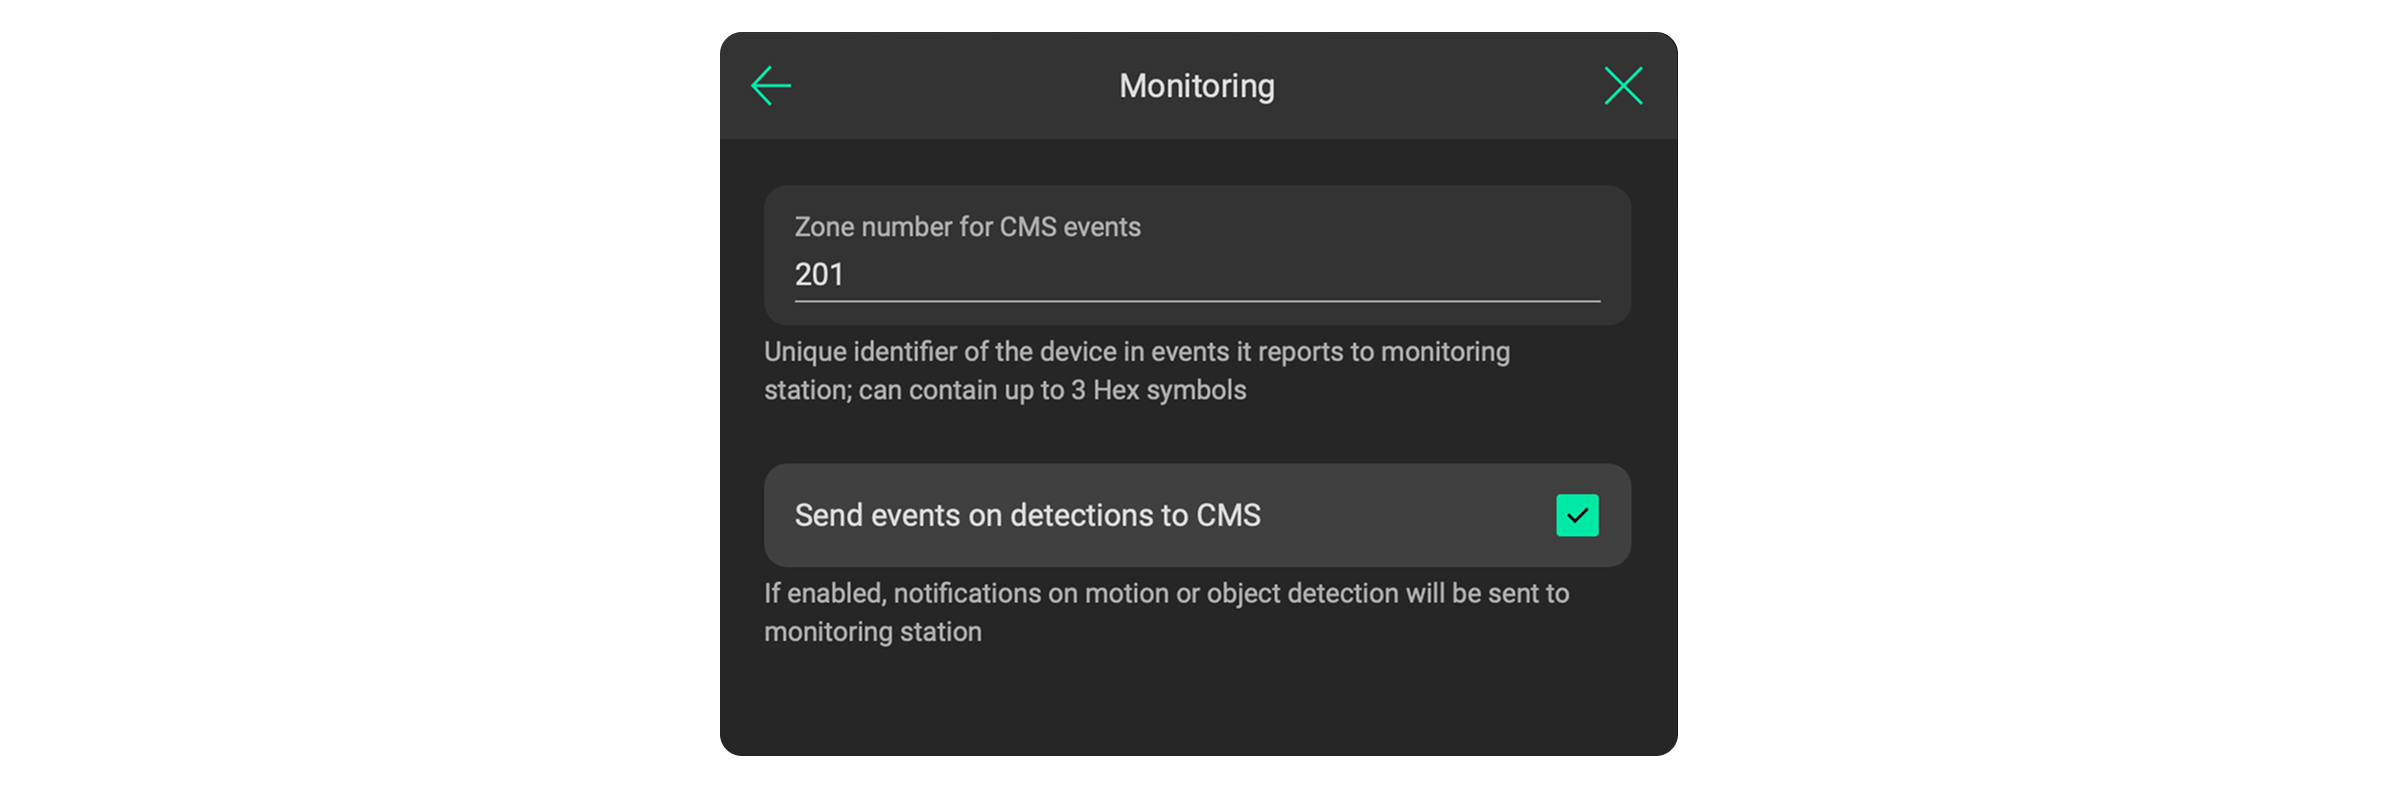Click the "Zone number" words in the label
The height and width of the screenshot is (788, 2400).
click(x=873, y=227)
